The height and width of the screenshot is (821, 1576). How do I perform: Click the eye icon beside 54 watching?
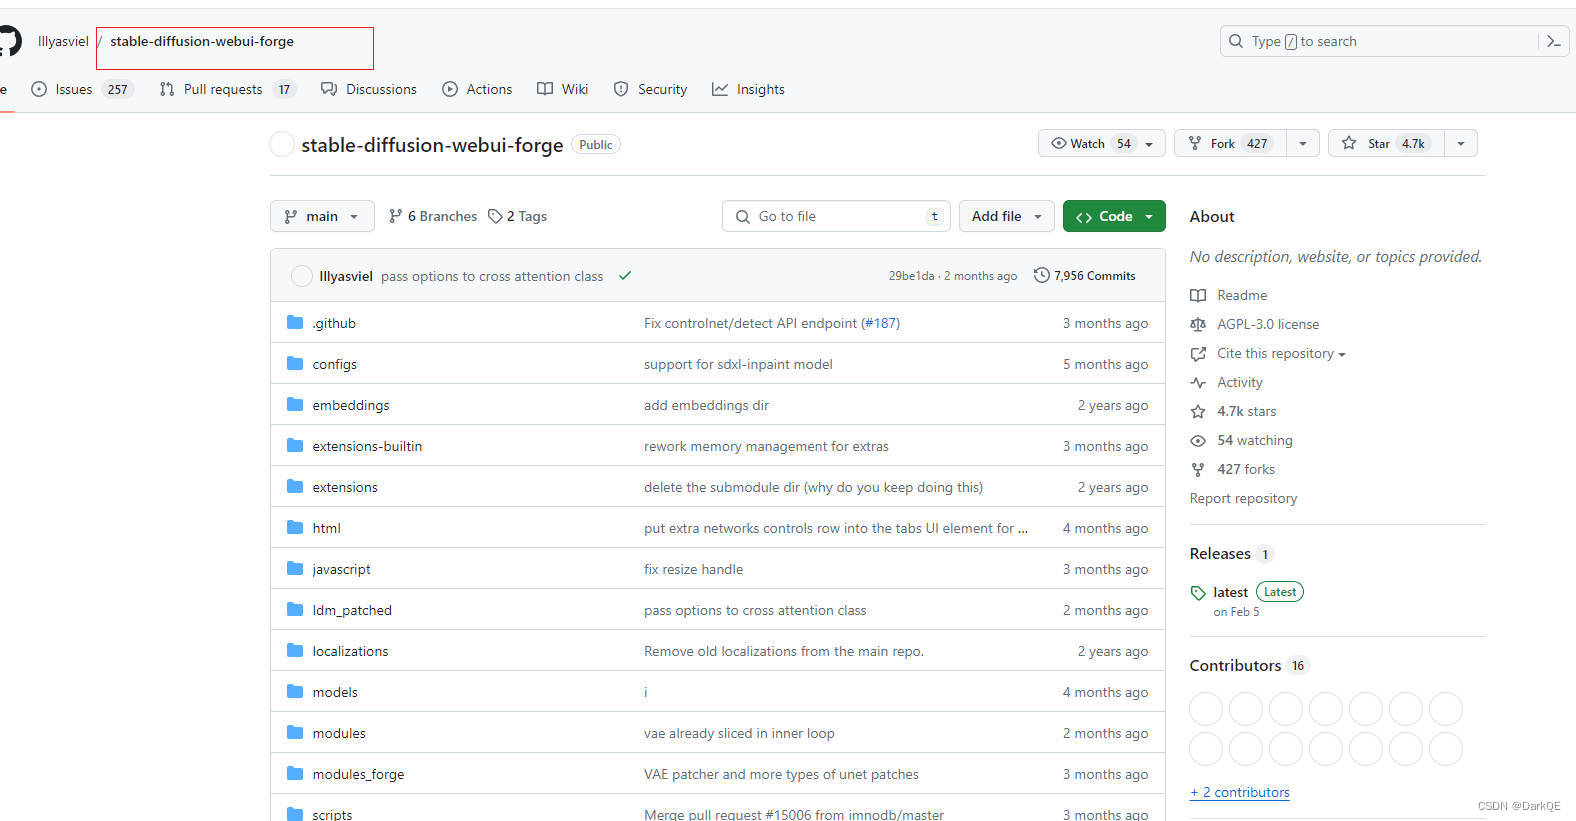[1198, 440]
